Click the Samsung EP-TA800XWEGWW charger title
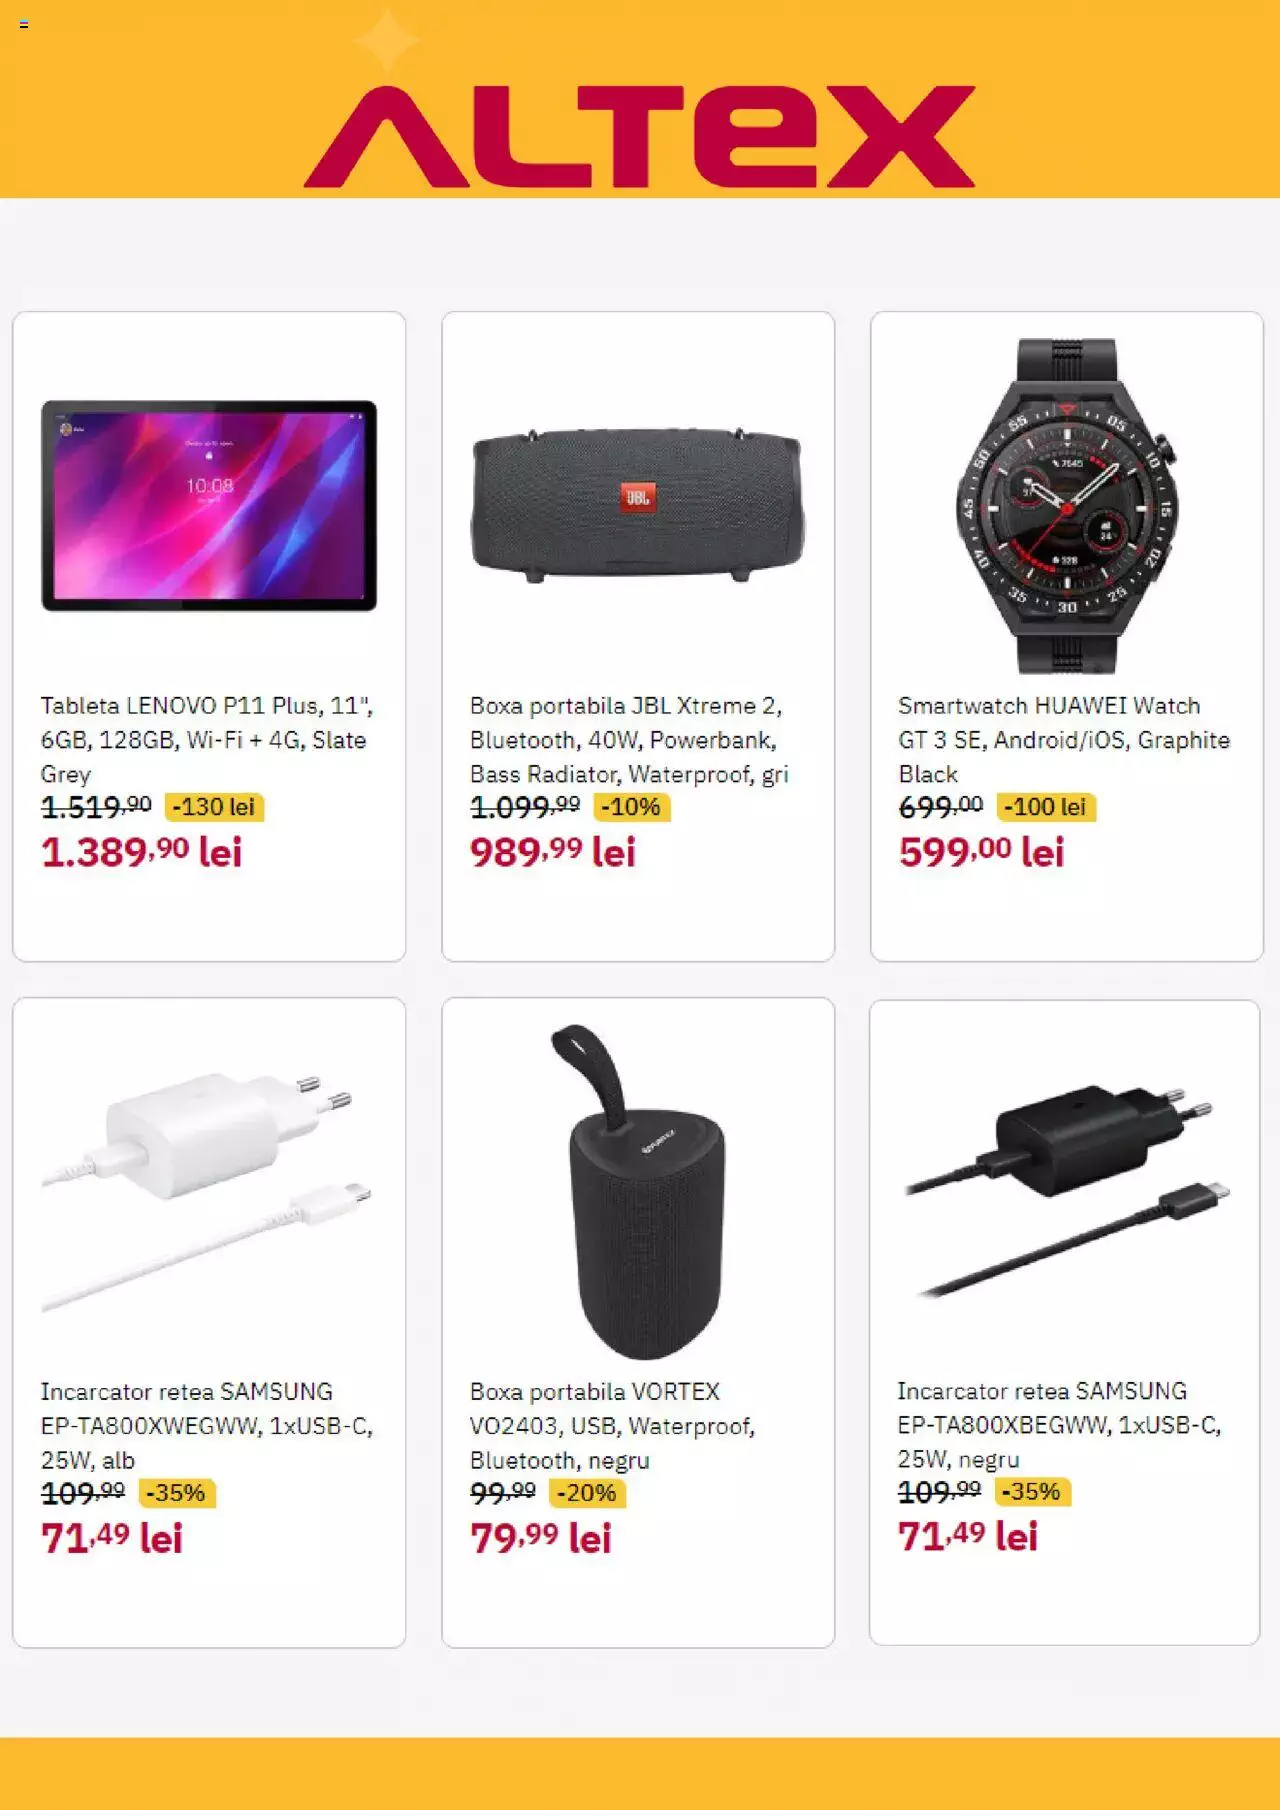1280x1810 pixels. (x=207, y=1426)
